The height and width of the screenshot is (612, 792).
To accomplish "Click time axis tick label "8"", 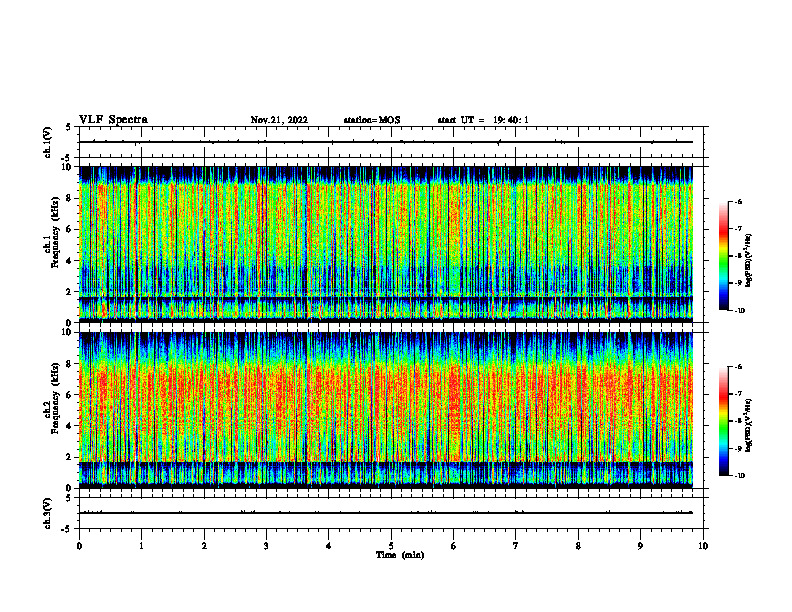I will point(578,546).
